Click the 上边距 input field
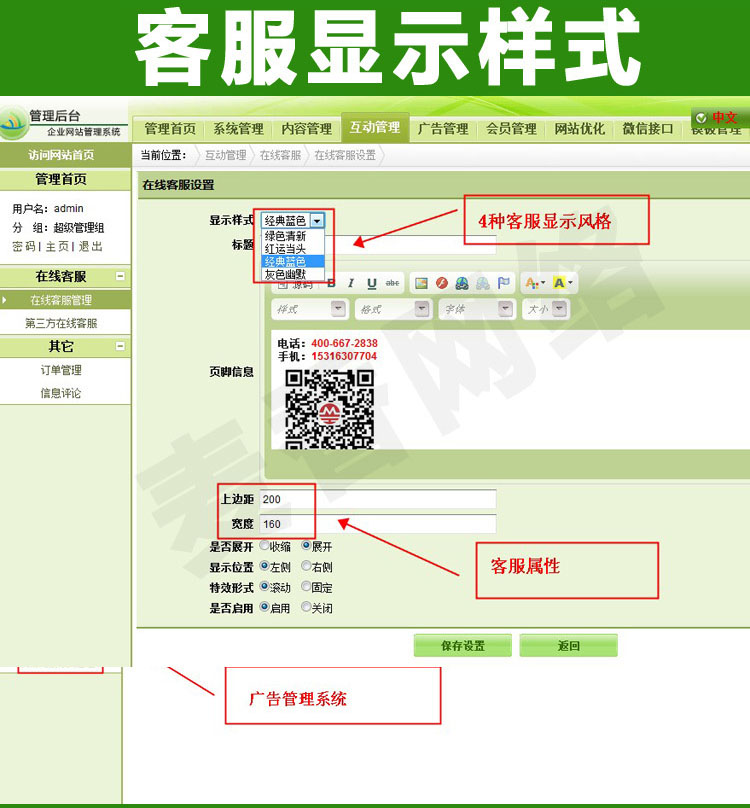Viewport: 750px width, 808px height. 378,499
